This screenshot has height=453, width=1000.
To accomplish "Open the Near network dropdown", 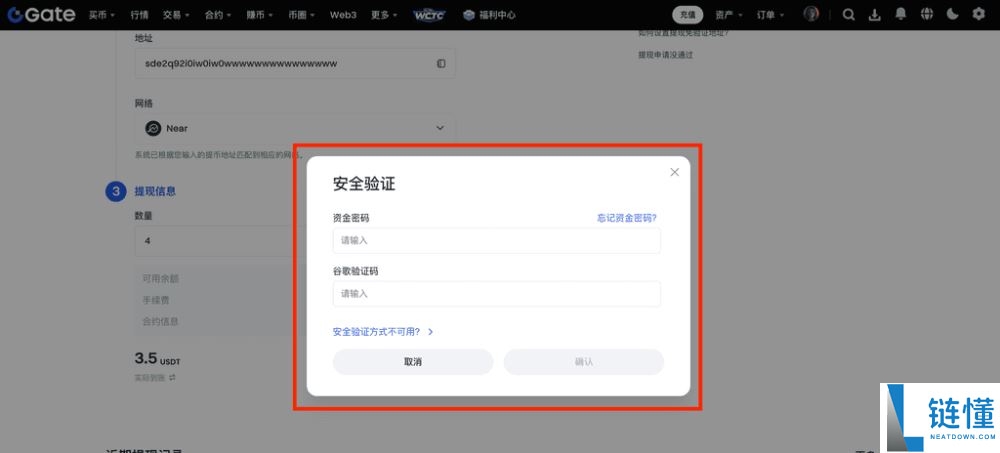I will pos(295,128).
